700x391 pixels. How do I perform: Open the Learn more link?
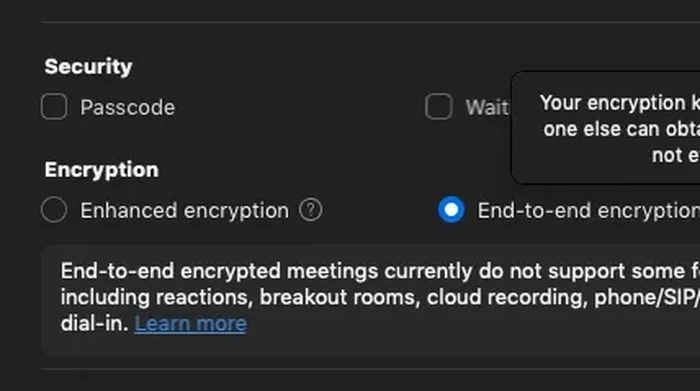tap(190, 324)
